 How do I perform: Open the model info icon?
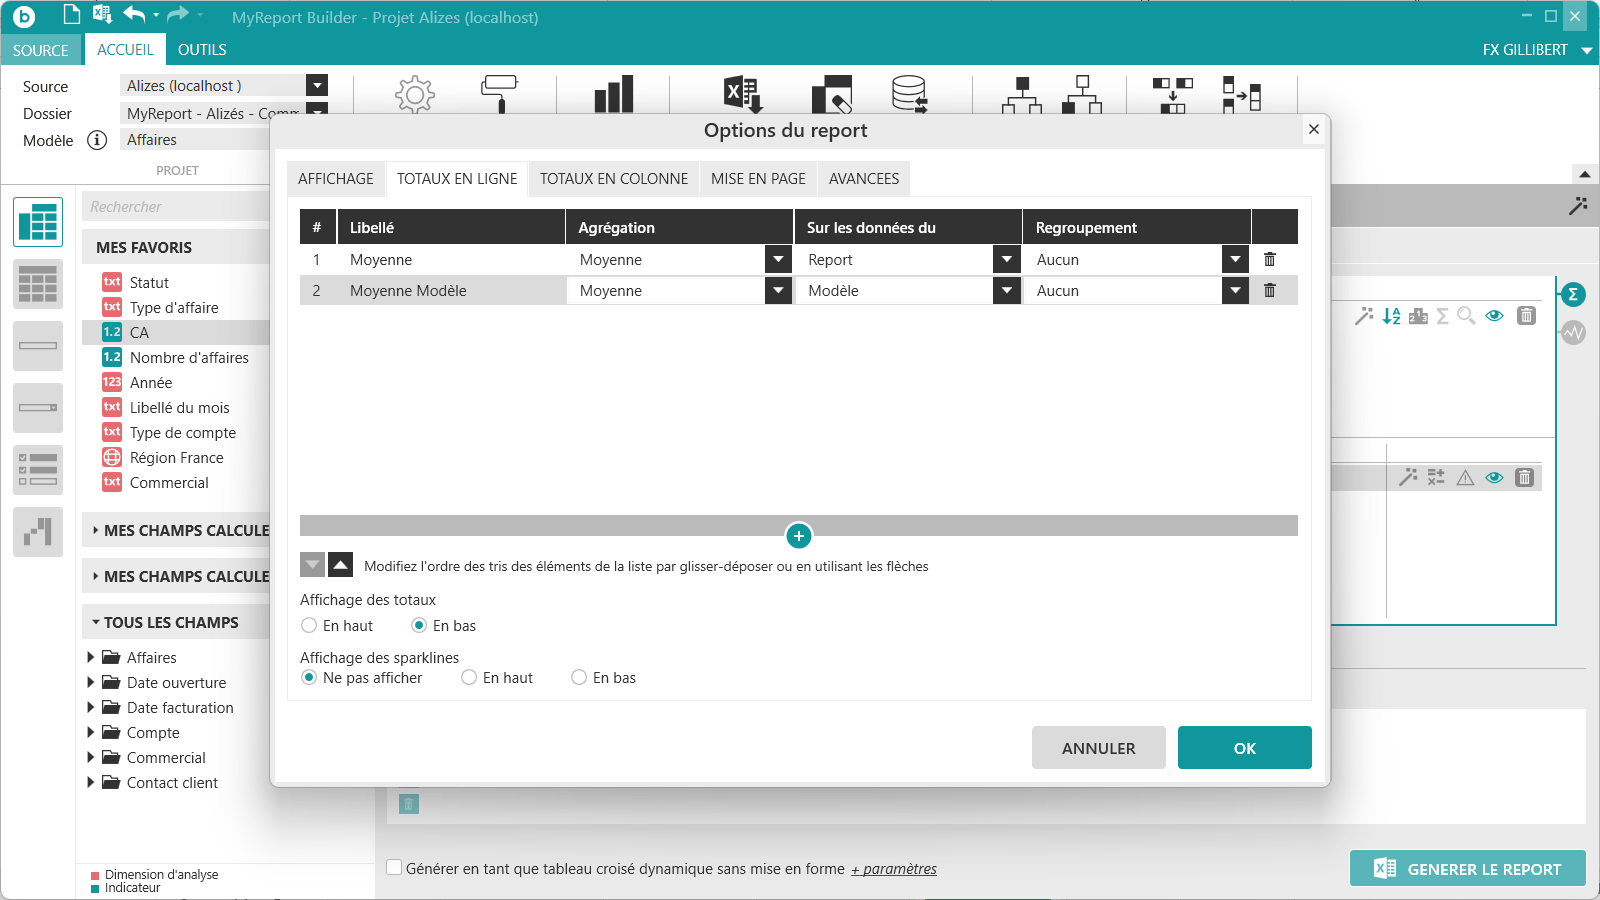pos(97,140)
